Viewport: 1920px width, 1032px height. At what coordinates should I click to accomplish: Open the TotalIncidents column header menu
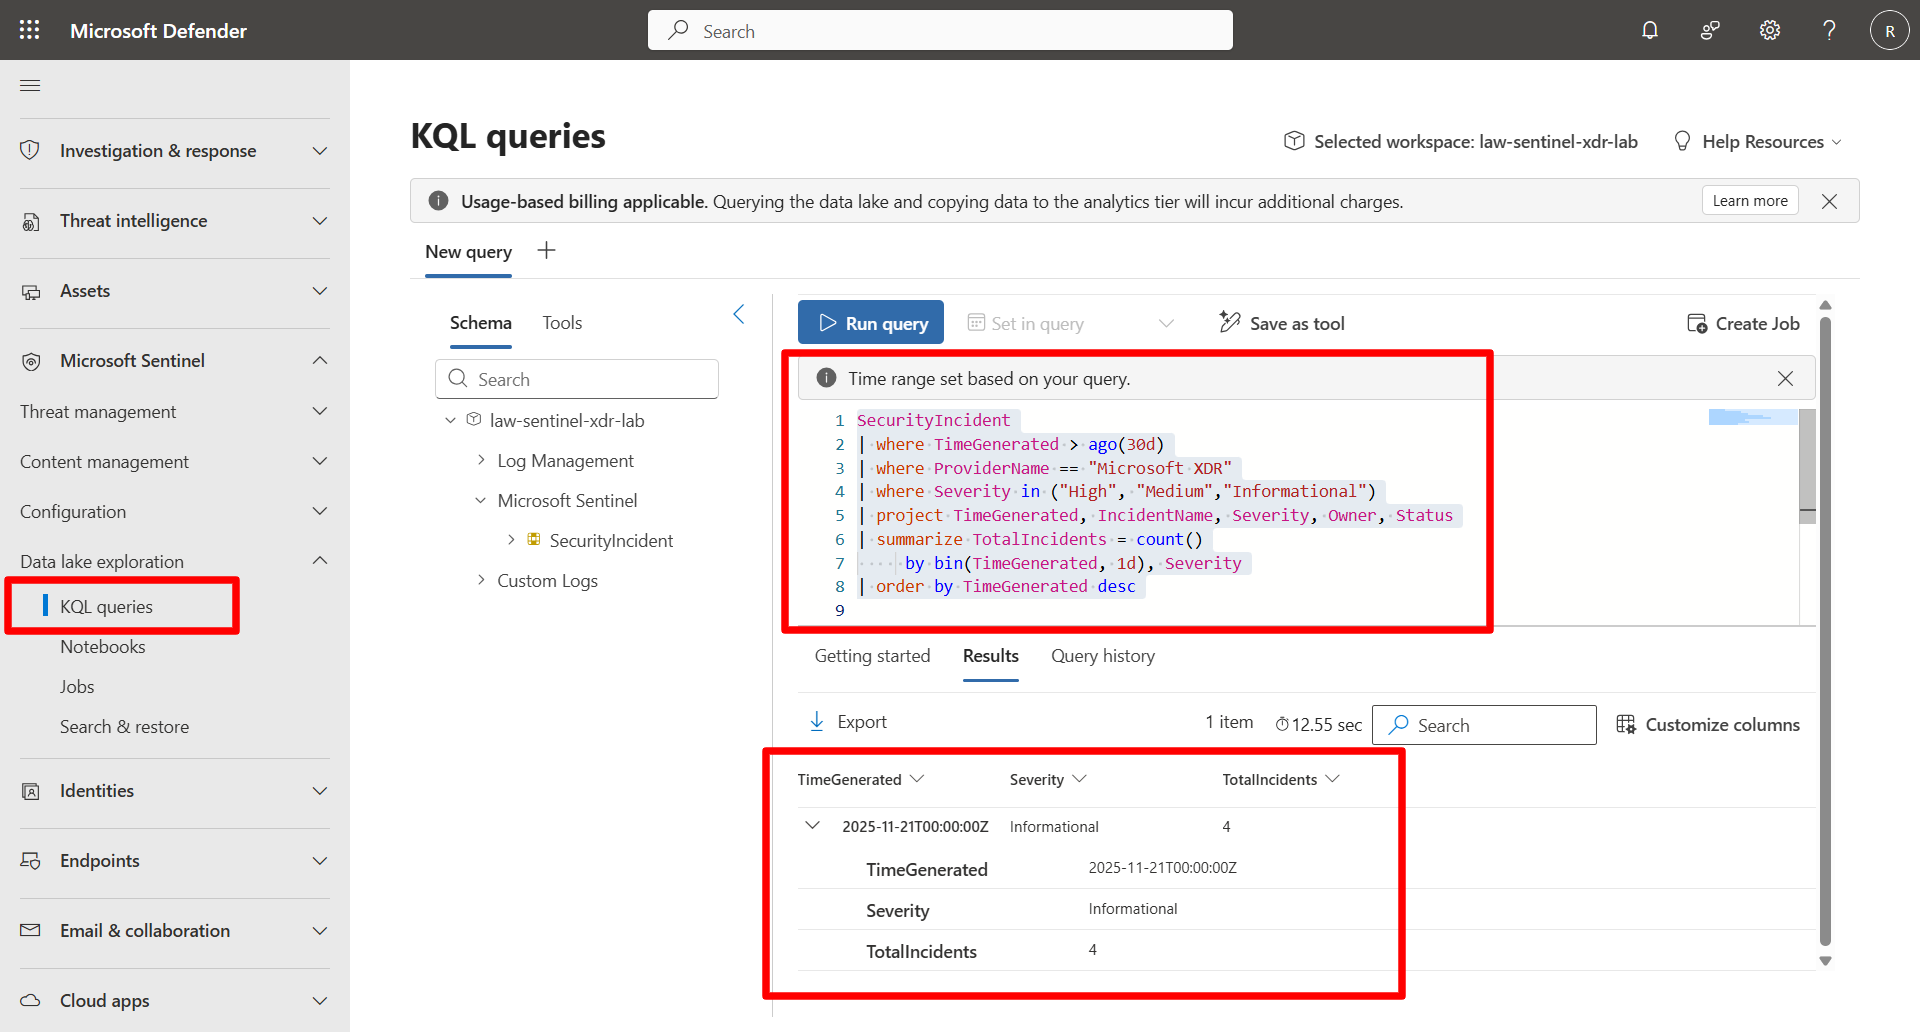pyautogui.click(x=1332, y=779)
